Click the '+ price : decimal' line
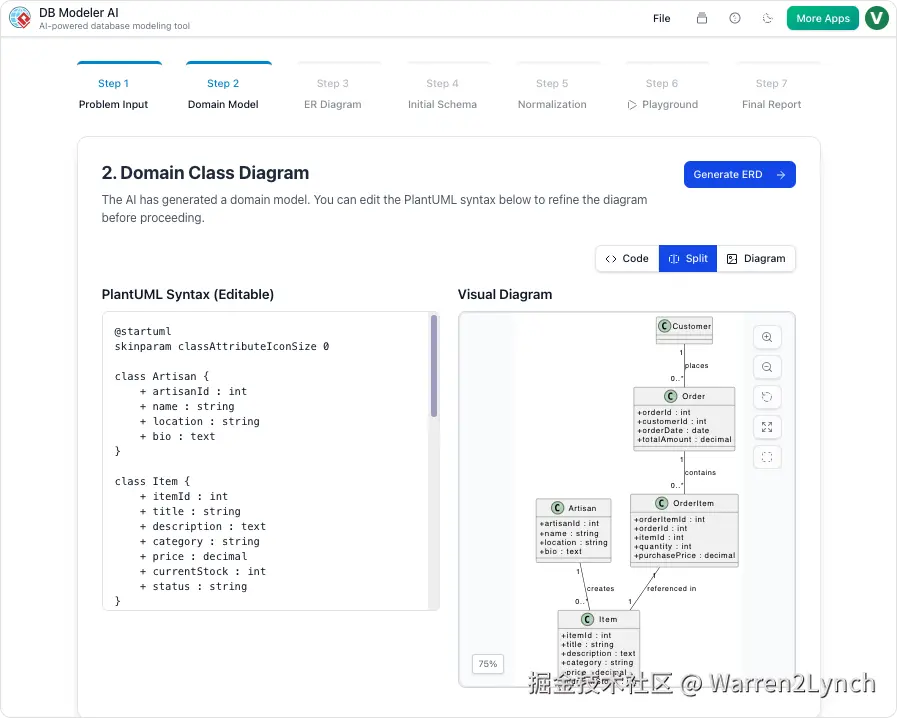This screenshot has width=897, height=718. 193,556
